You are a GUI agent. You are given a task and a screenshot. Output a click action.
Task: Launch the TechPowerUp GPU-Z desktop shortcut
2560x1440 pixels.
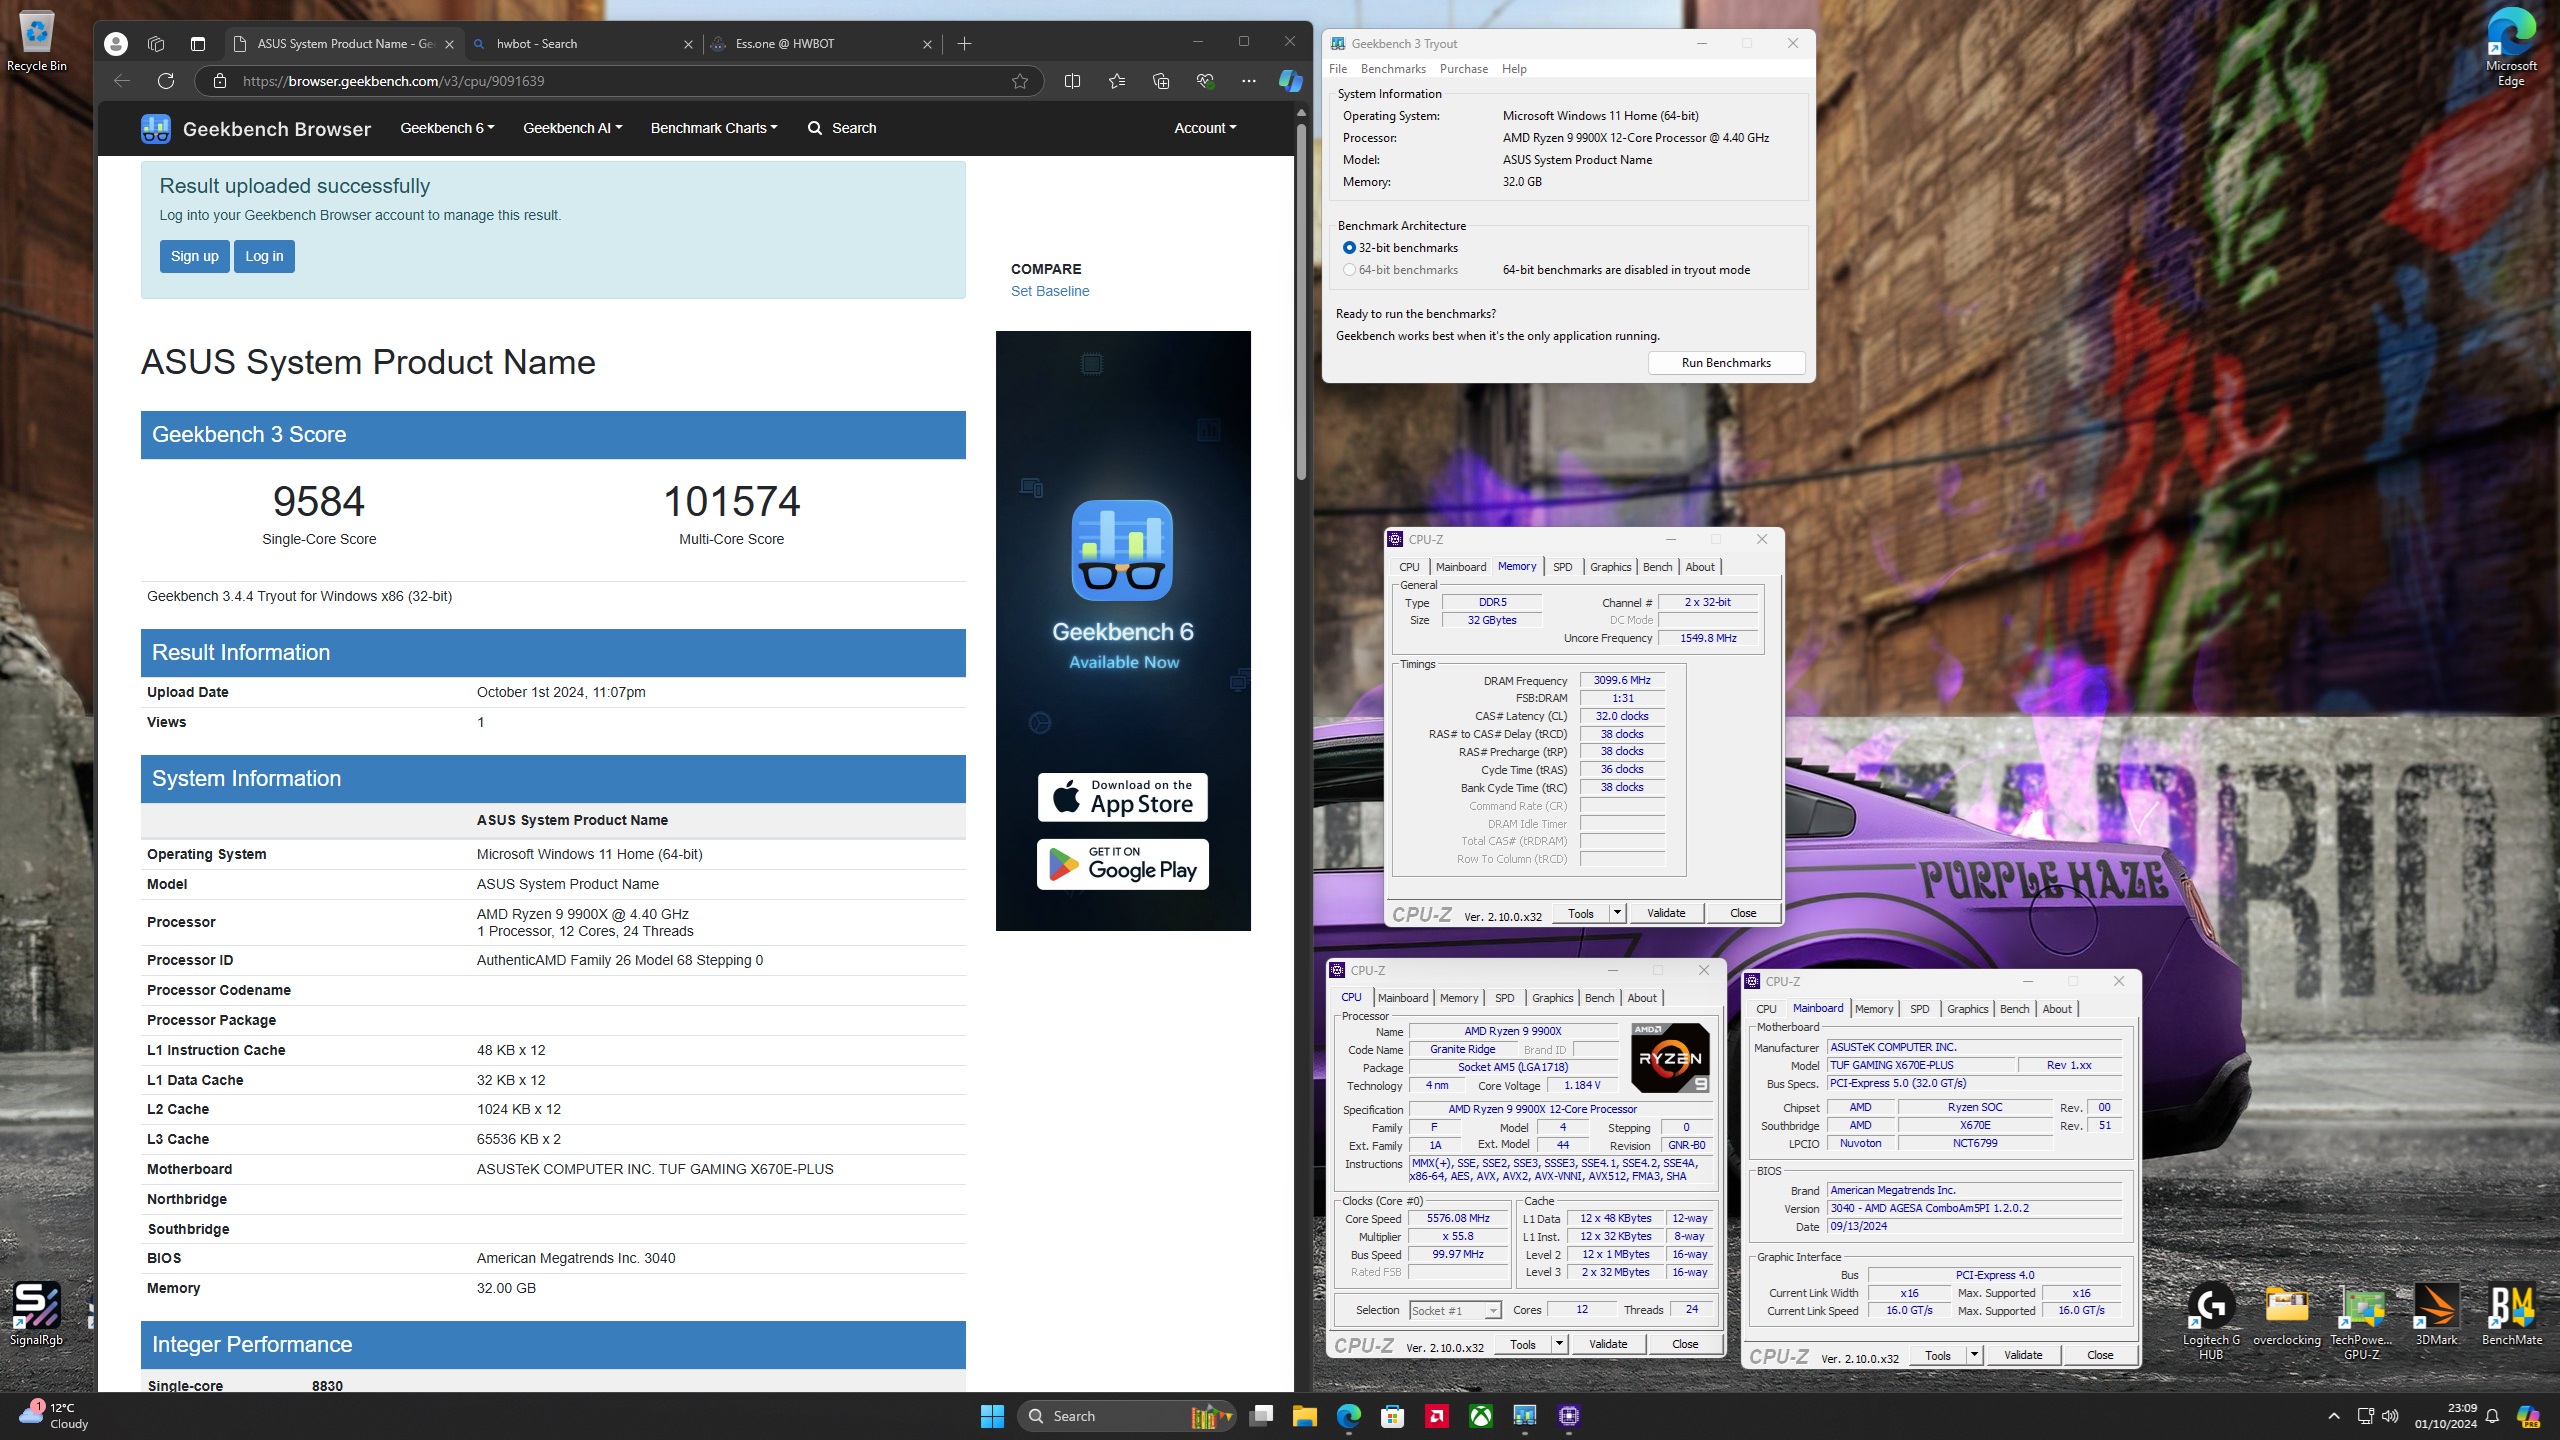2362,1320
